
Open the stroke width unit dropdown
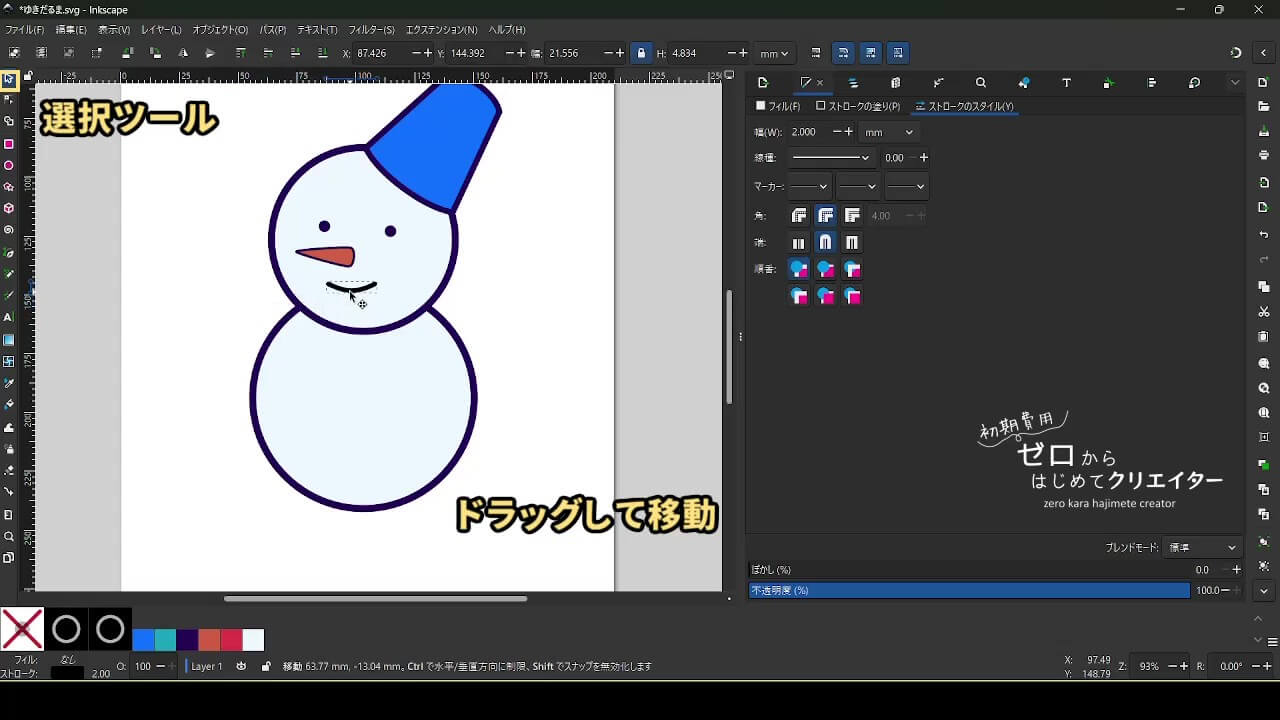pos(889,132)
